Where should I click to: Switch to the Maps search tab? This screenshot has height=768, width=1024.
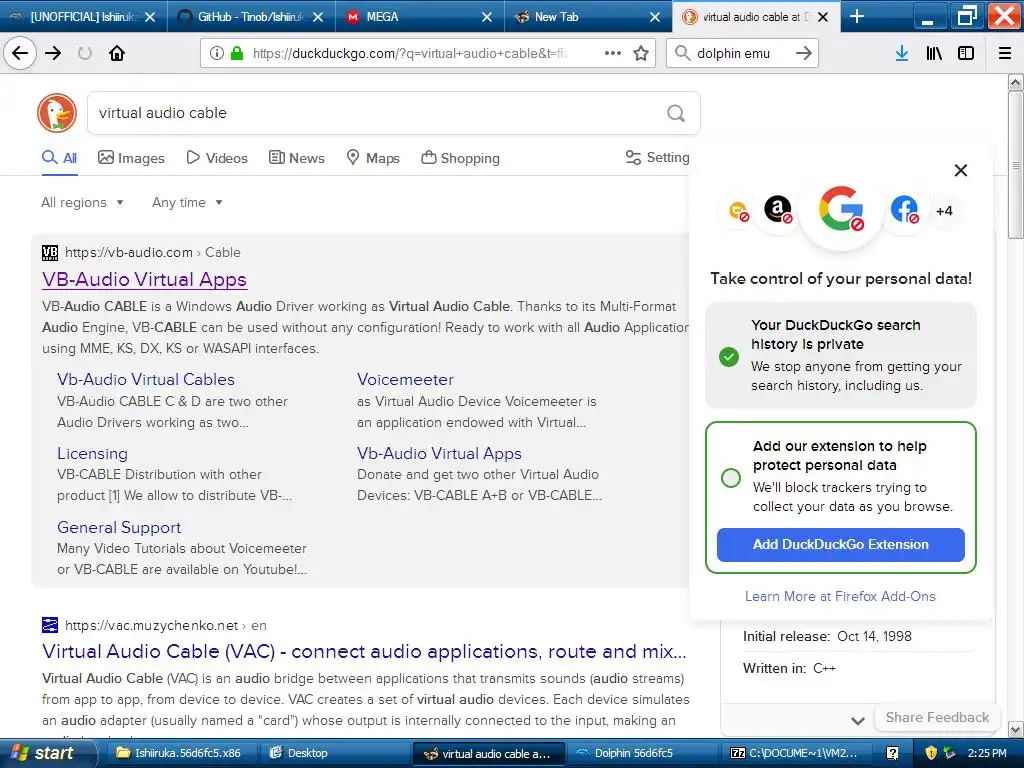[373, 158]
